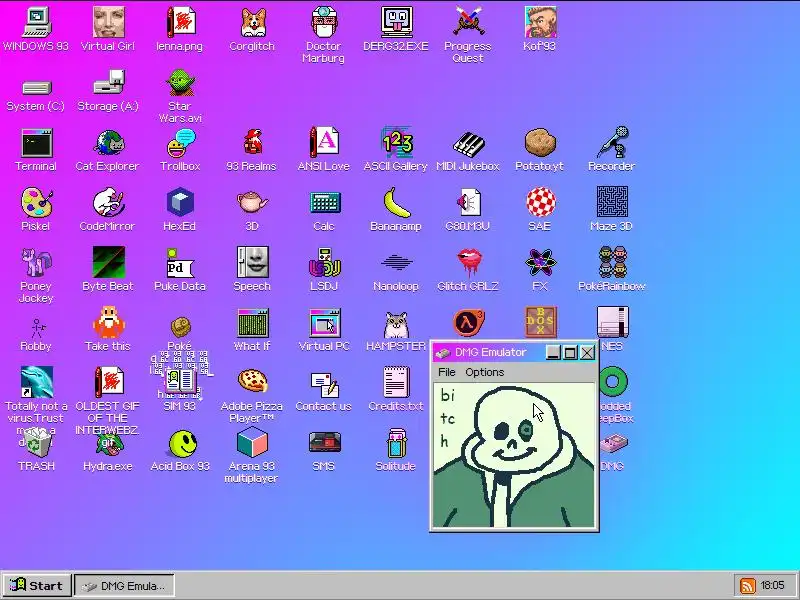This screenshot has height=600, width=800.
Task: Open ANSI Love icon
Action: click(323, 143)
